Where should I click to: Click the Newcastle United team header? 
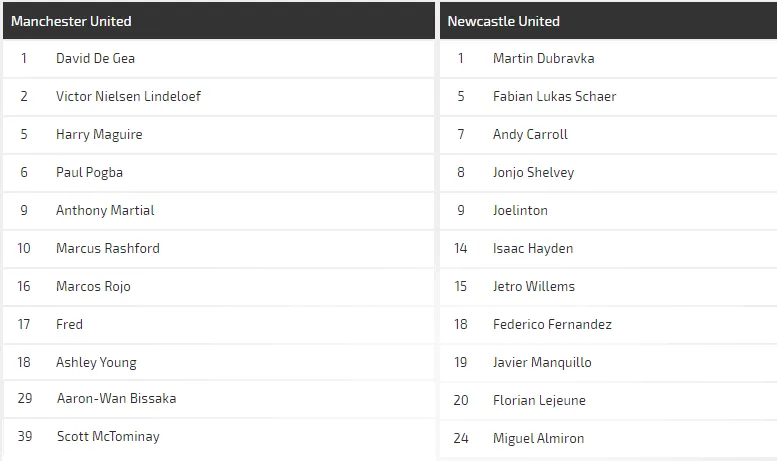503,21
